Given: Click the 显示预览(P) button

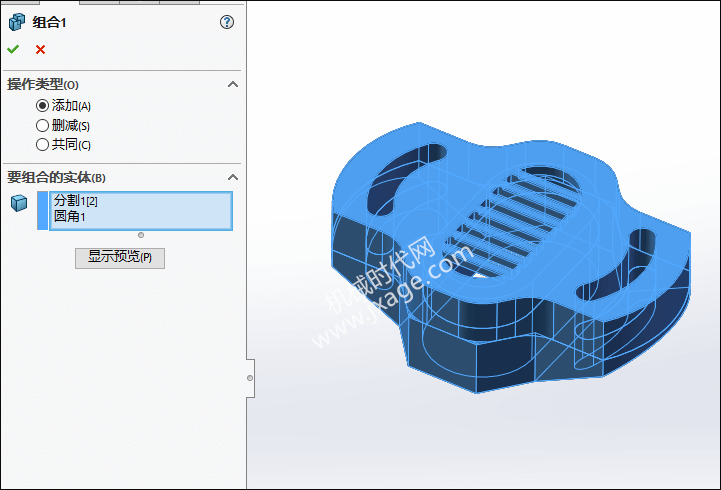Looking at the screenshot, I should 120,257.
